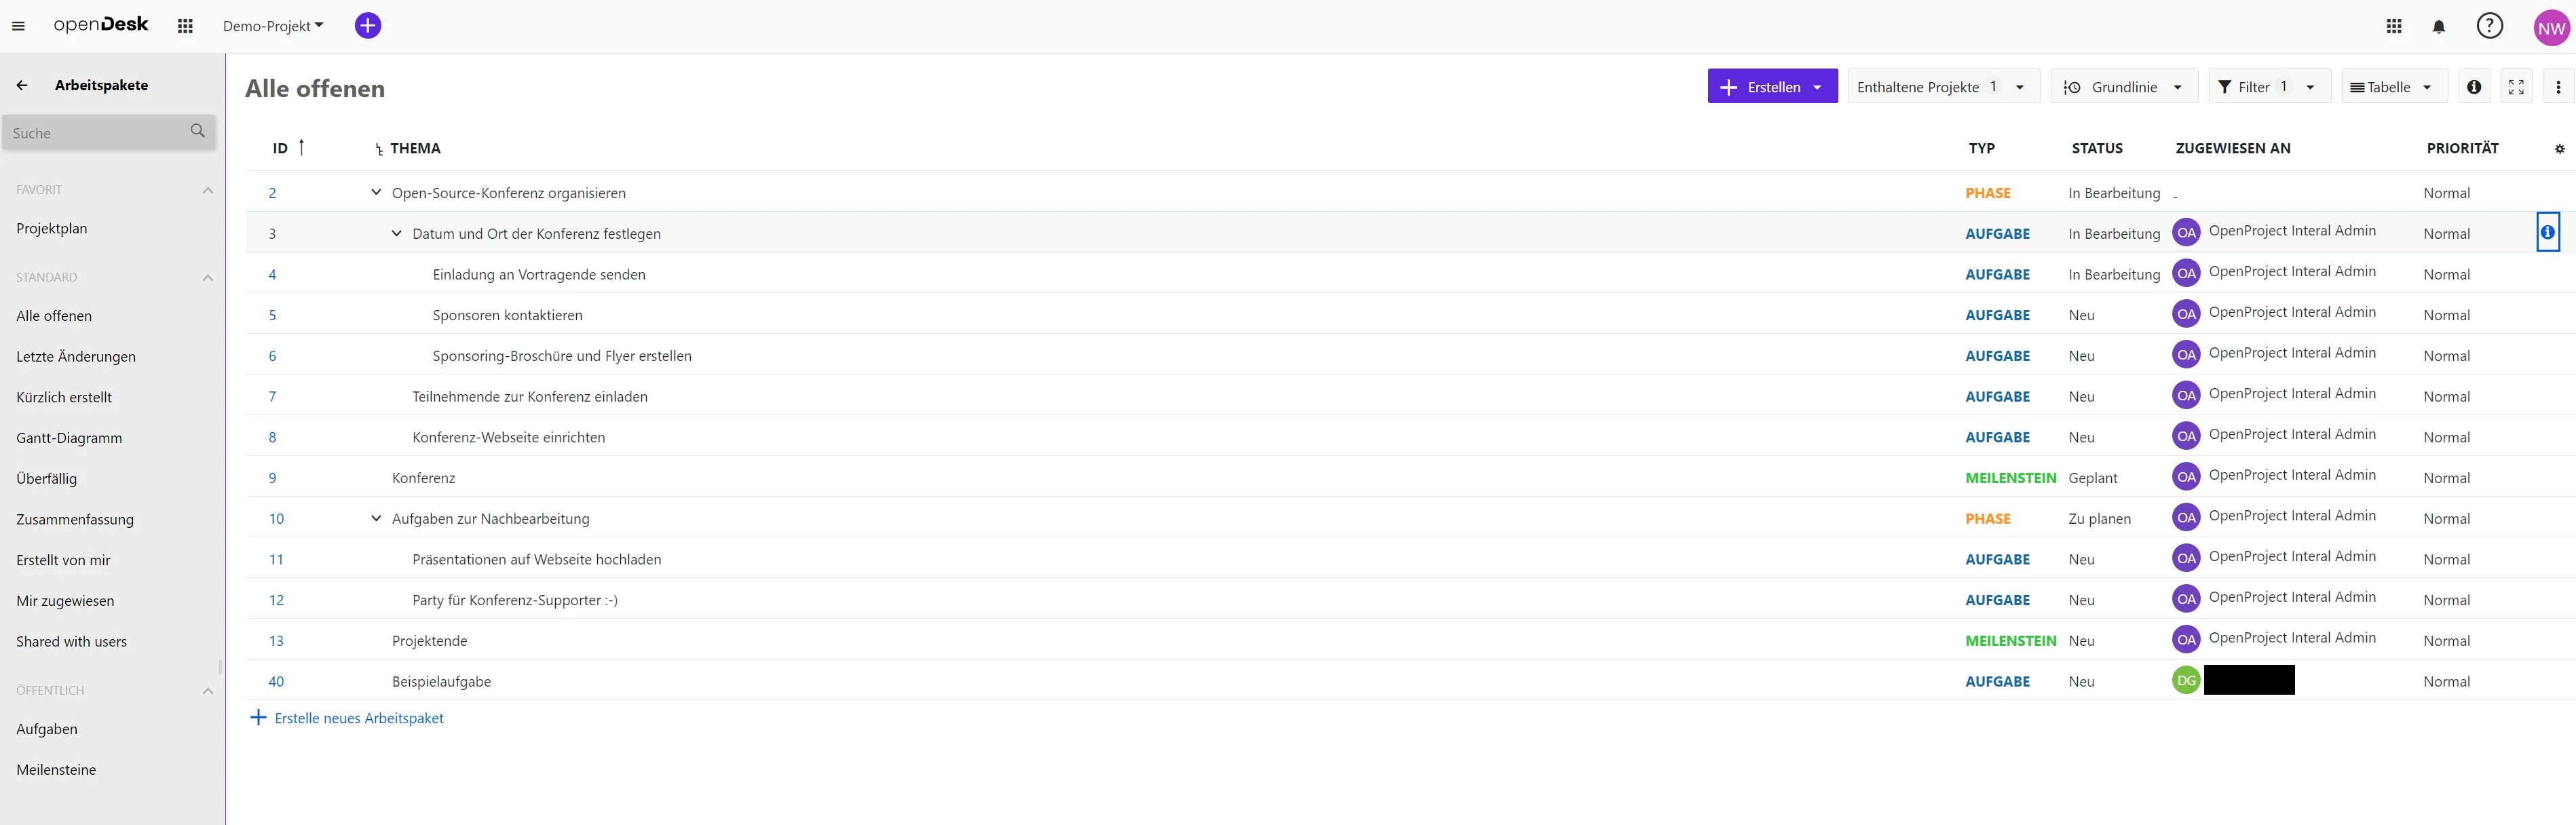The width and height of the screenshot is (2576, 825).
Task: Open the modules grid icon beside openDesk
Action: click(x=185, y=26)
